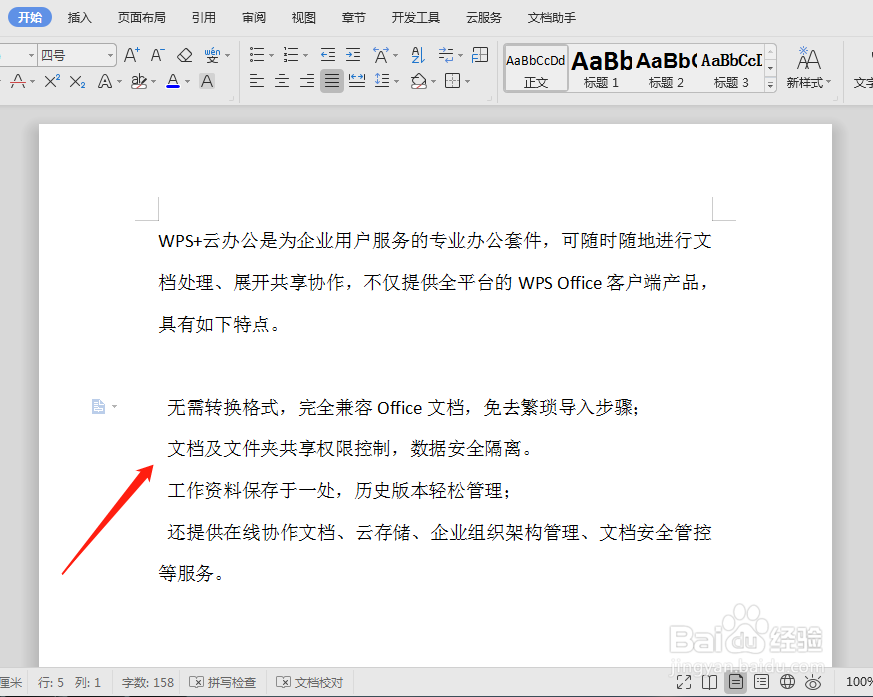Open the 插入 tab

tap(80, 18)
